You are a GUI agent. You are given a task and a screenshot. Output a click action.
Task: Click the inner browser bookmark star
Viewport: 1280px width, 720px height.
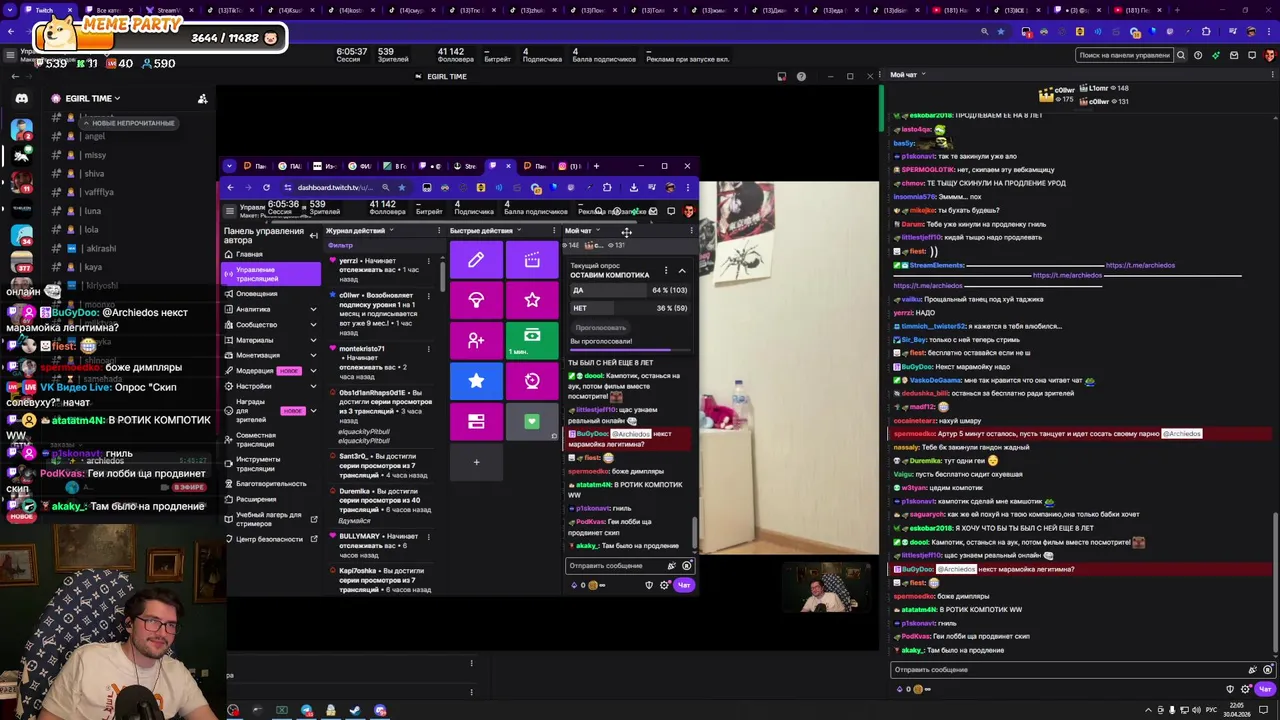(x=402, y=187)
